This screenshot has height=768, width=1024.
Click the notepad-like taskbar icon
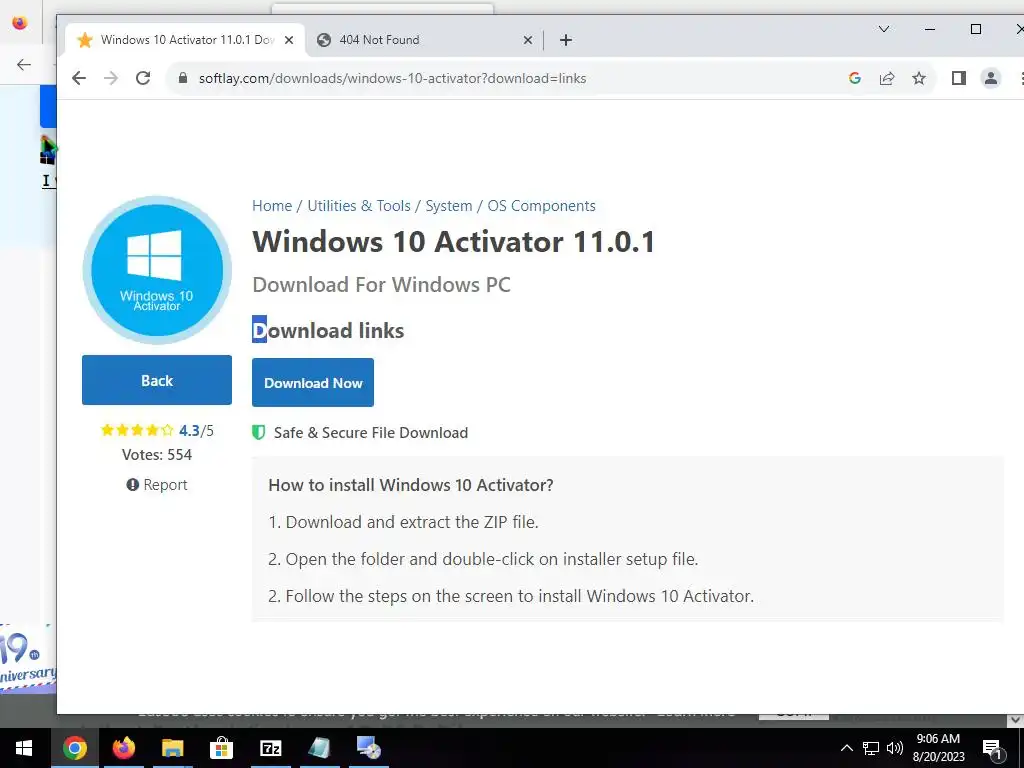[x=319, y=748]
